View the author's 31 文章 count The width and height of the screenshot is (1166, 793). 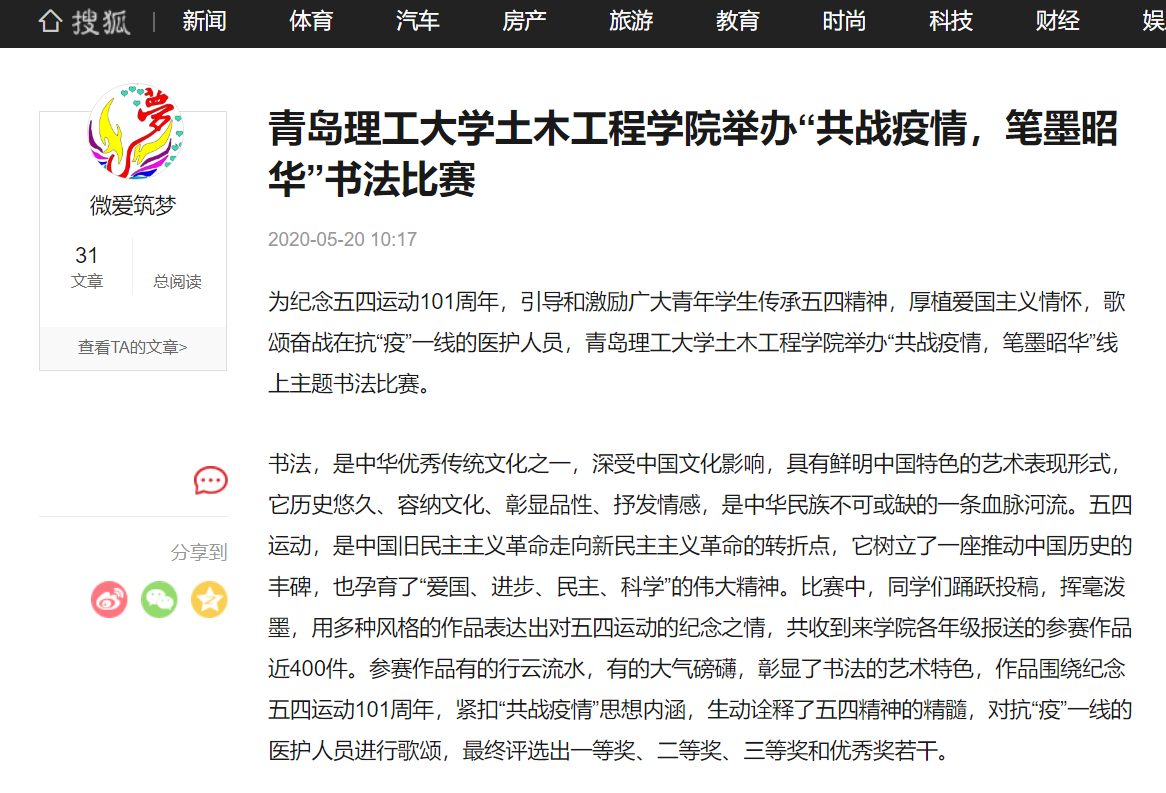point(87,267)
